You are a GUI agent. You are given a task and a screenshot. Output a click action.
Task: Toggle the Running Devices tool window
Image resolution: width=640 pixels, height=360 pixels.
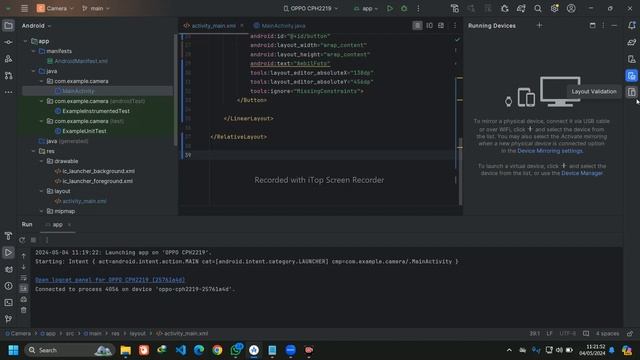631,76
